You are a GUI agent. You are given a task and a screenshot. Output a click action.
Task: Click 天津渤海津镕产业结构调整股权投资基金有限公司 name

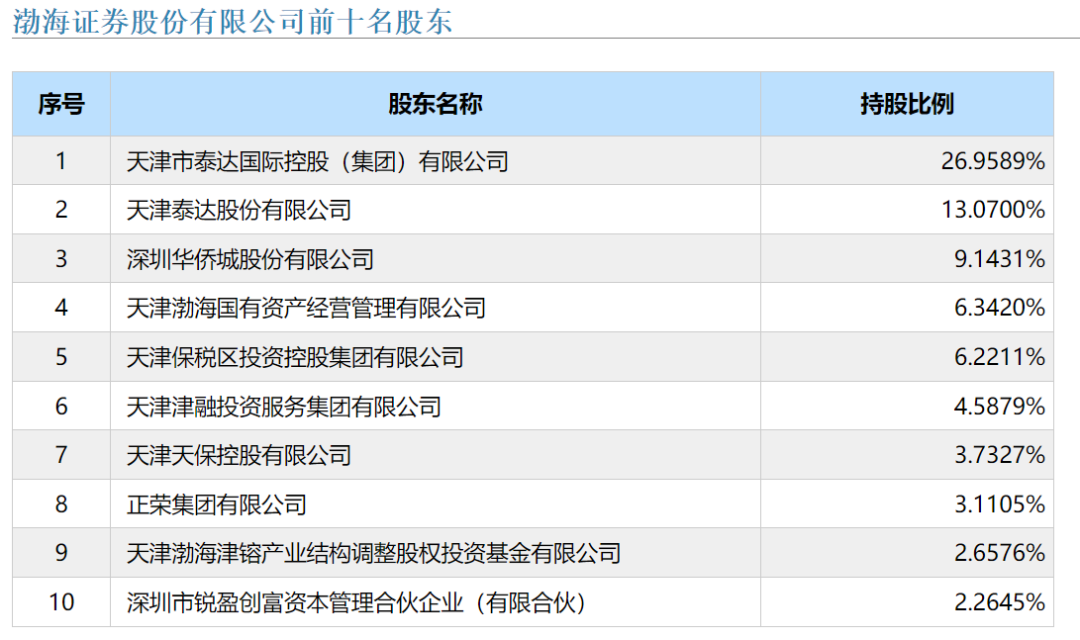point(374,553)
